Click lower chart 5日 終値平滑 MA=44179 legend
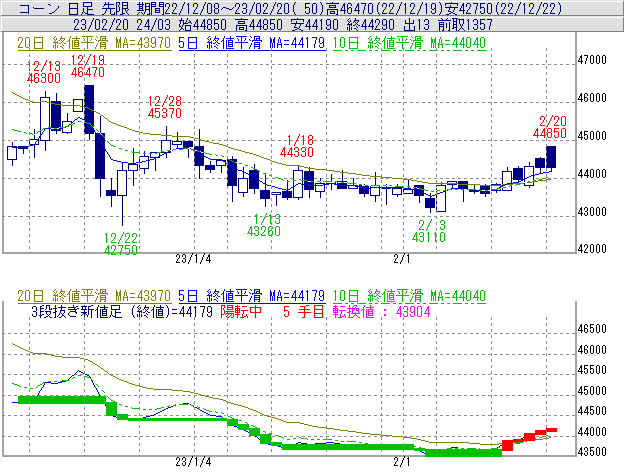This screenshot has width=624, height=475. point(252,296)
